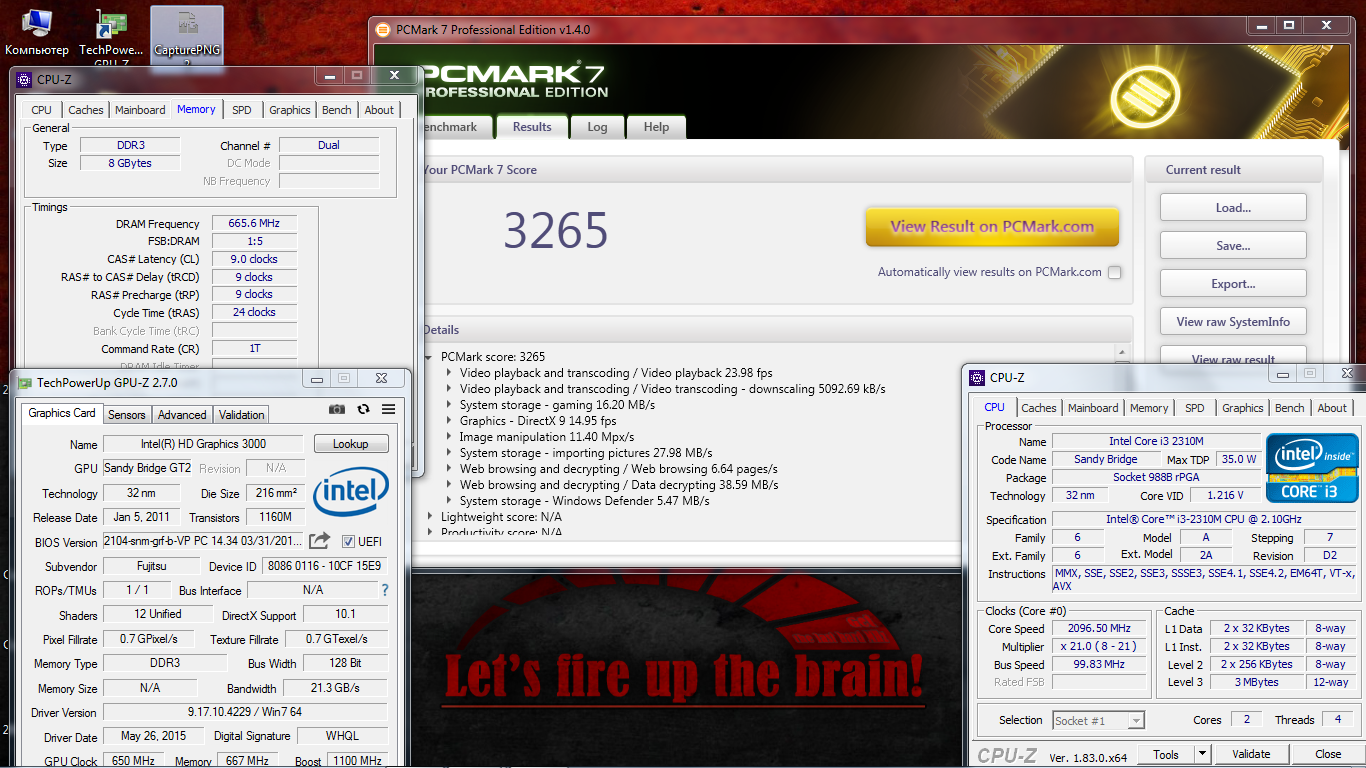Open the Компьютер desktop icon
1366x768 pixels.
36,32
